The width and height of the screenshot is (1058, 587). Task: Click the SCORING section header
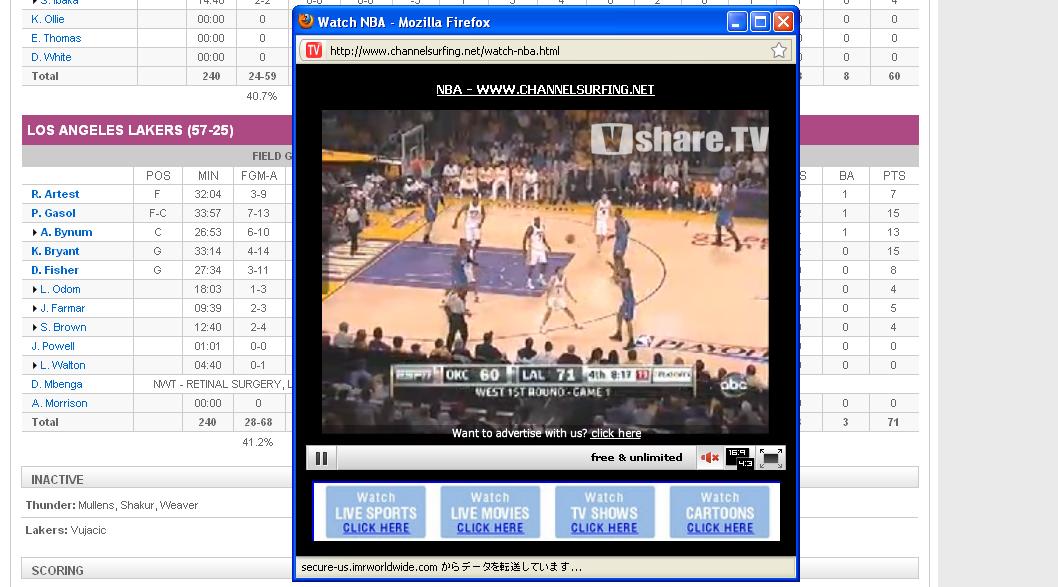(x=57, y=571)
